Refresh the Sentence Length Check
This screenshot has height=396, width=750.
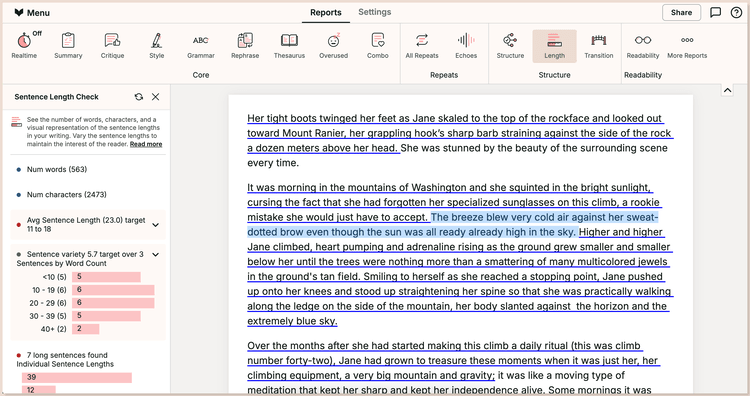[139, 97]
